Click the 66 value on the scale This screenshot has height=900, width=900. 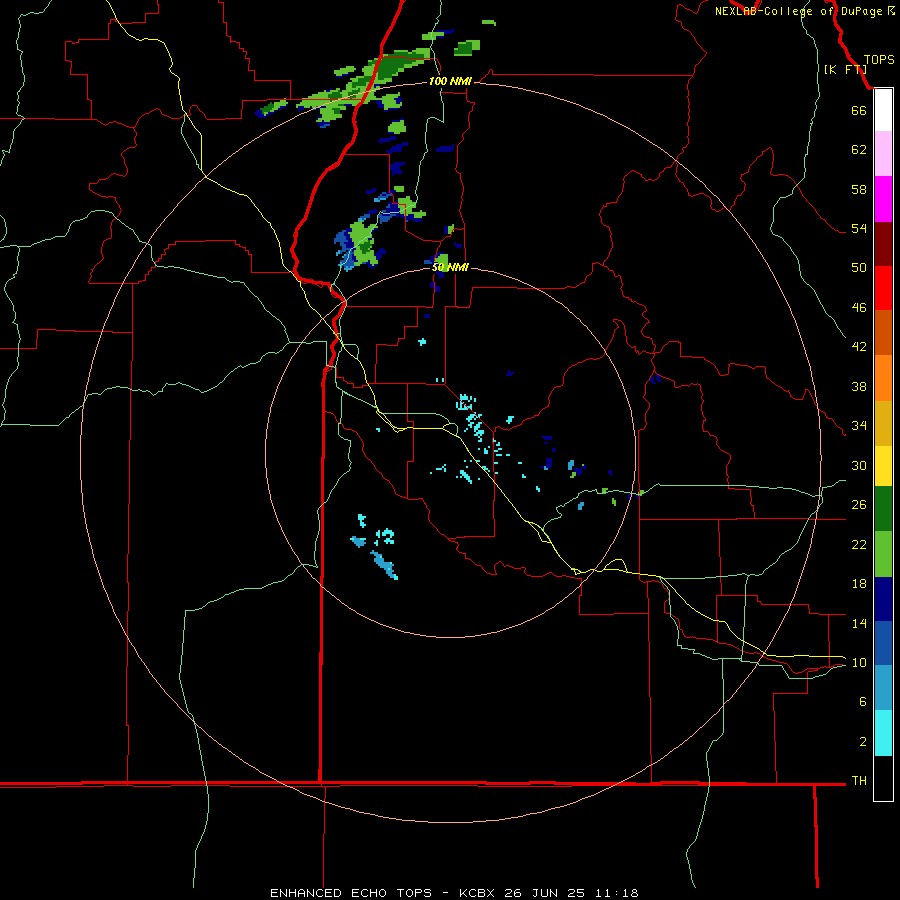point(859,110)
